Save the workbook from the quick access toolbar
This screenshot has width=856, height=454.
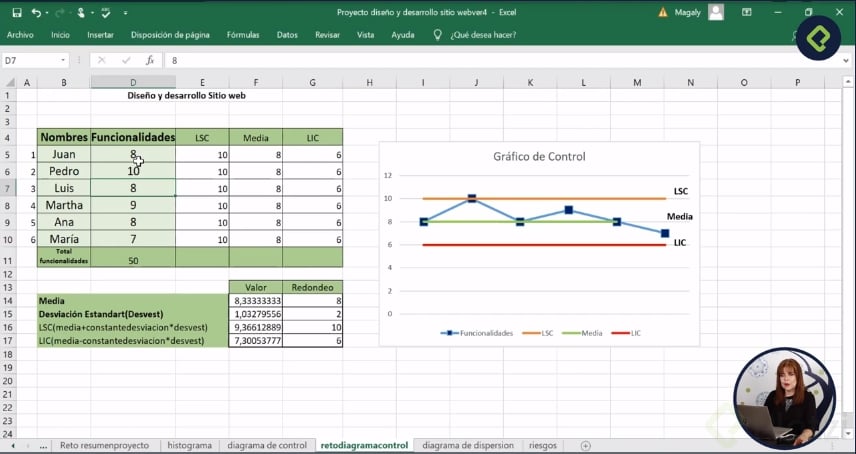click(x=16, y=12)
